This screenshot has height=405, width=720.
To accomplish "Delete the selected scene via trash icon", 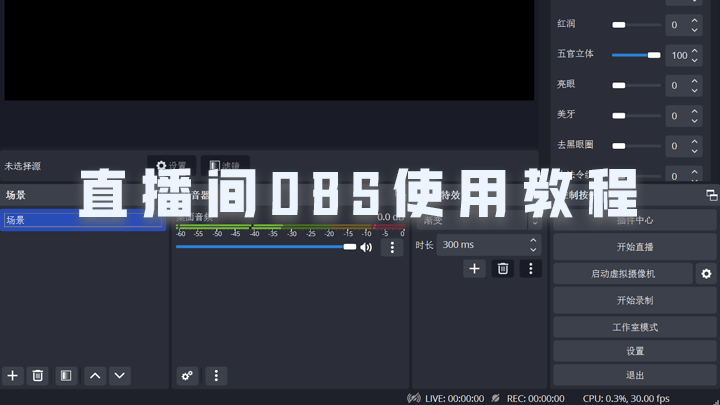I will click(38, 376).
